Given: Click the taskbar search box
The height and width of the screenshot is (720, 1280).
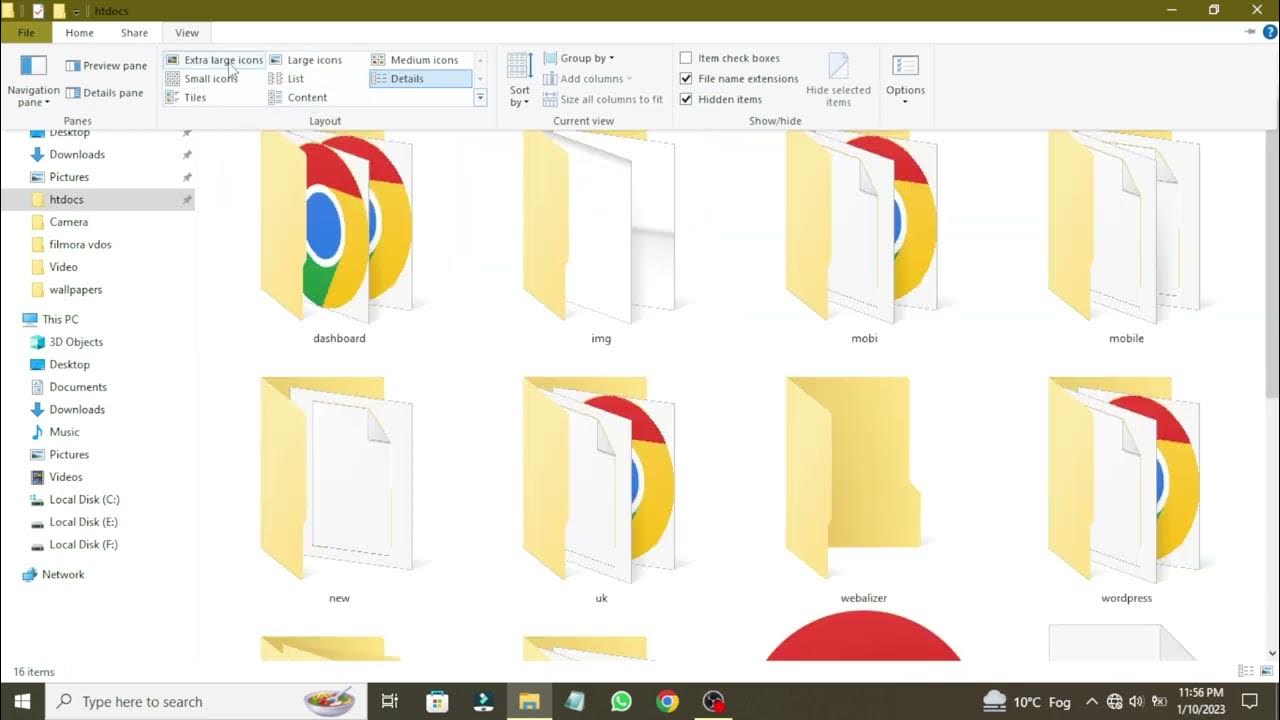Looking at the screenshot, I should (x=207, y=701).
